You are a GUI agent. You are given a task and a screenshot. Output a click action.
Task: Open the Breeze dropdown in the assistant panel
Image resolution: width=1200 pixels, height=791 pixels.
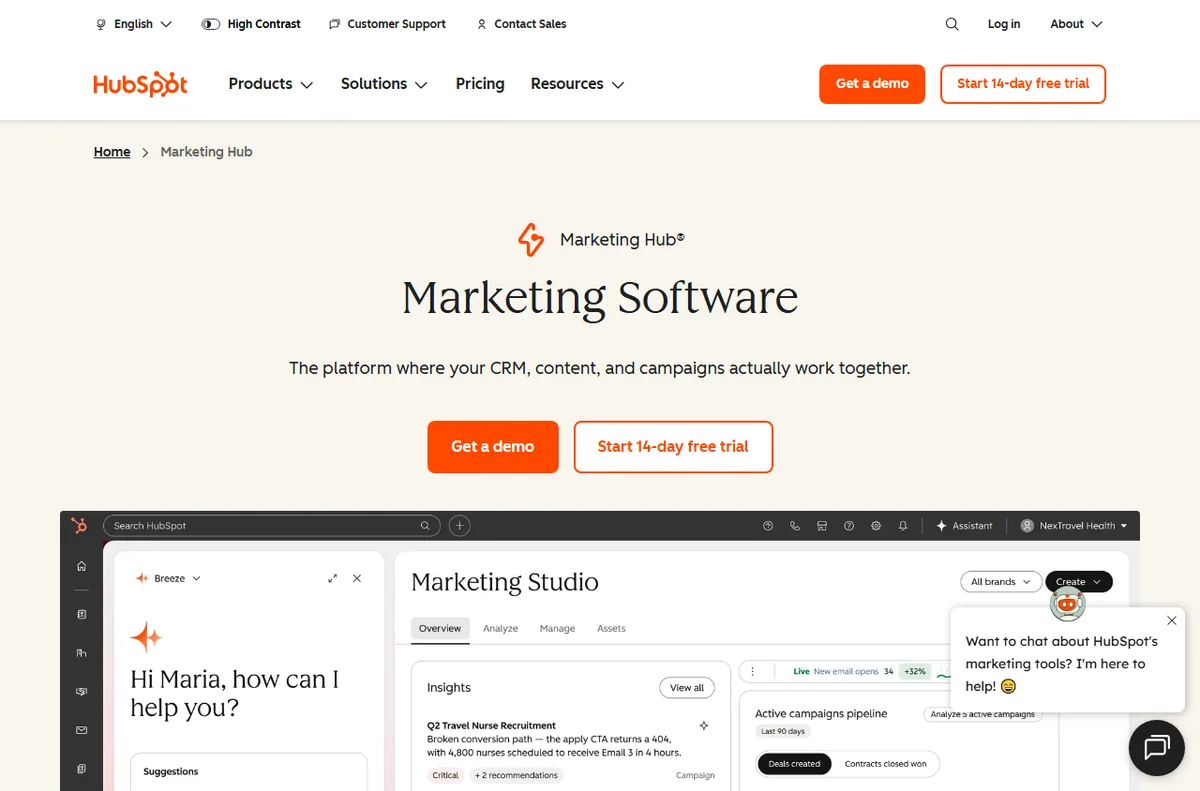pos(169,578)
